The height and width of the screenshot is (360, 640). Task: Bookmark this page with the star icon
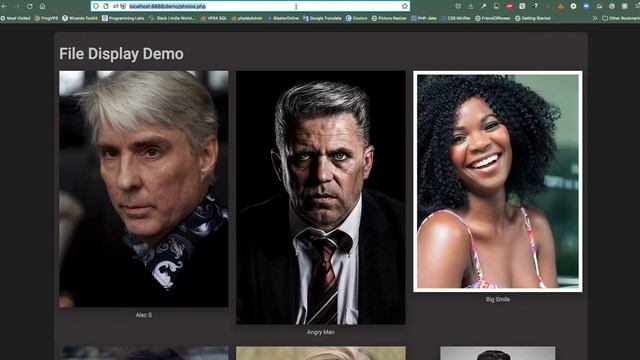pyautogui.click(x=404, y=6)
